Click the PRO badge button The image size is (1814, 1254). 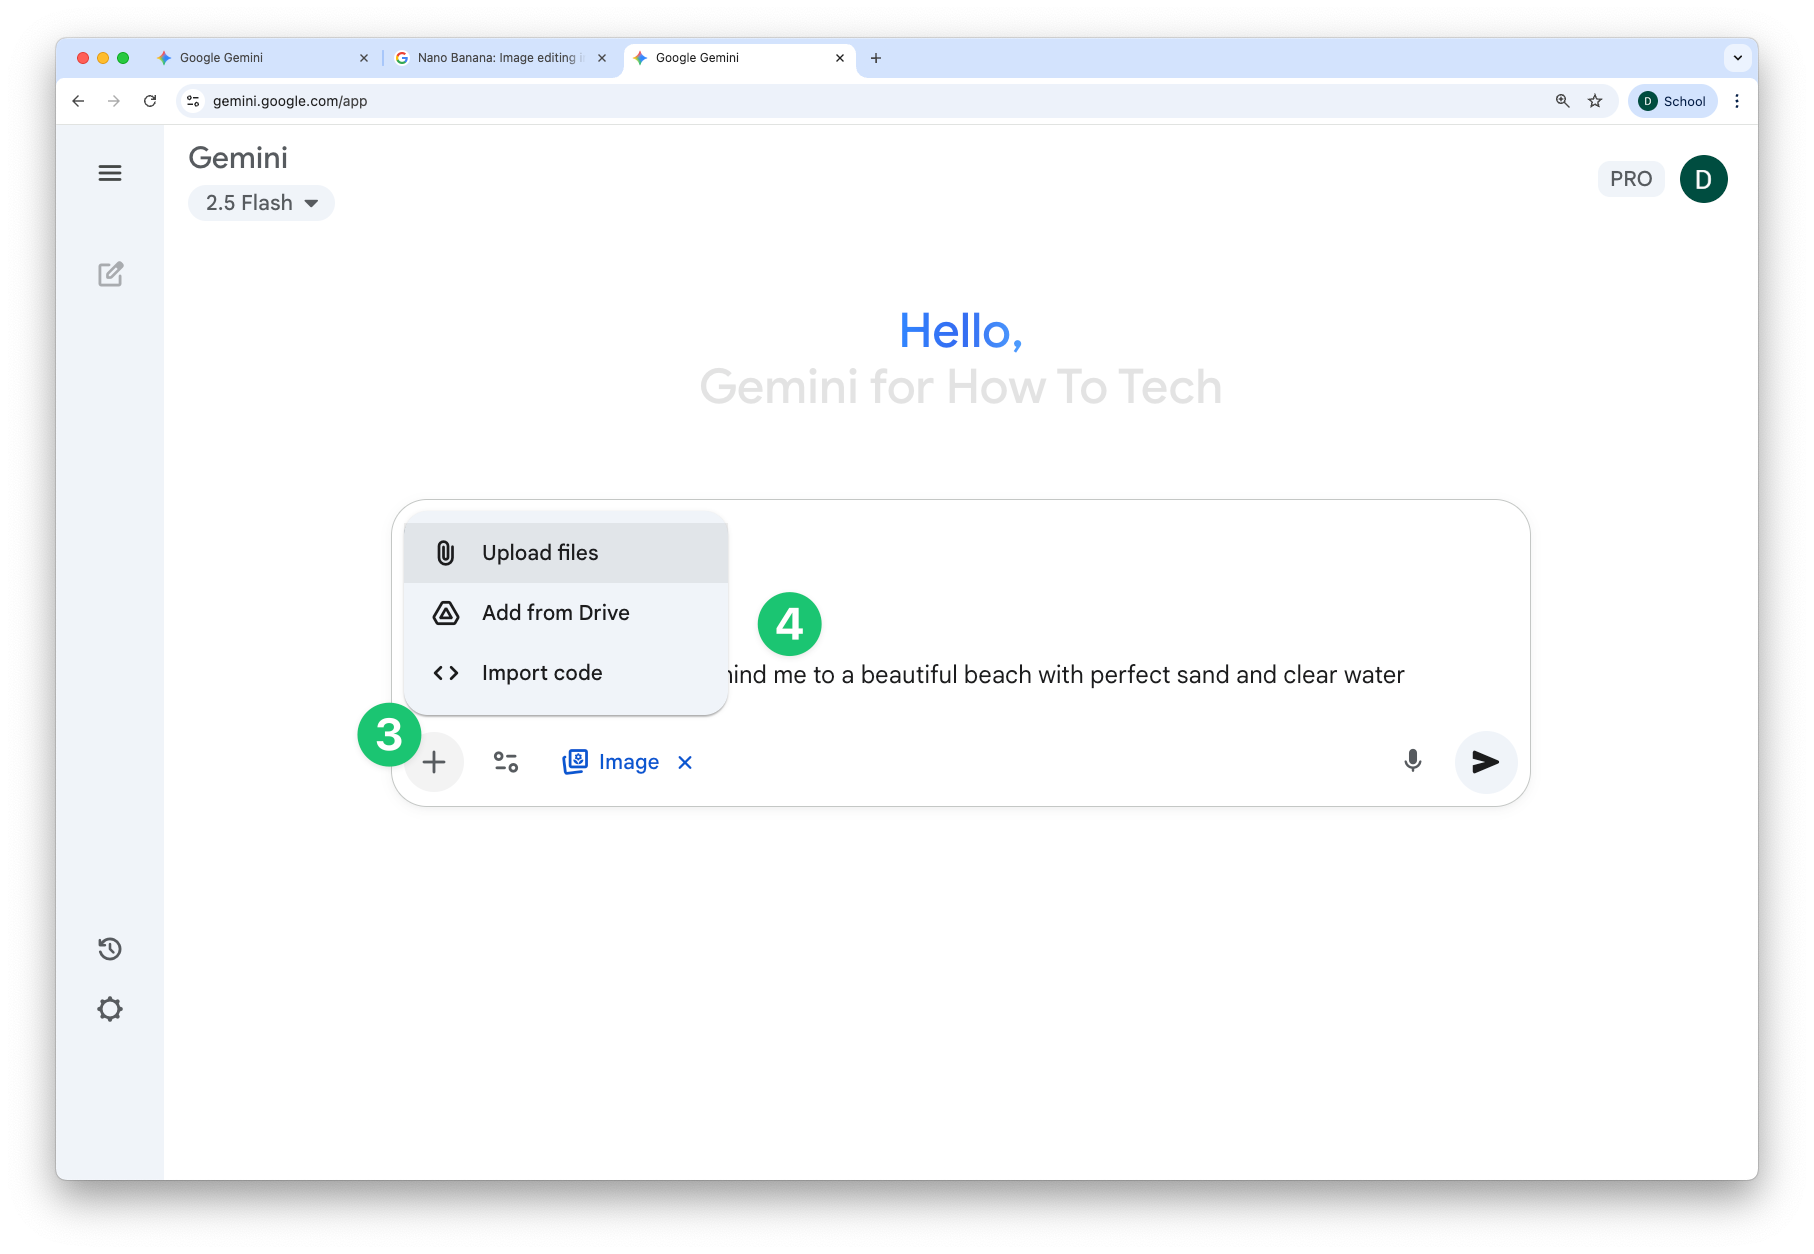tap(1631, 179)
